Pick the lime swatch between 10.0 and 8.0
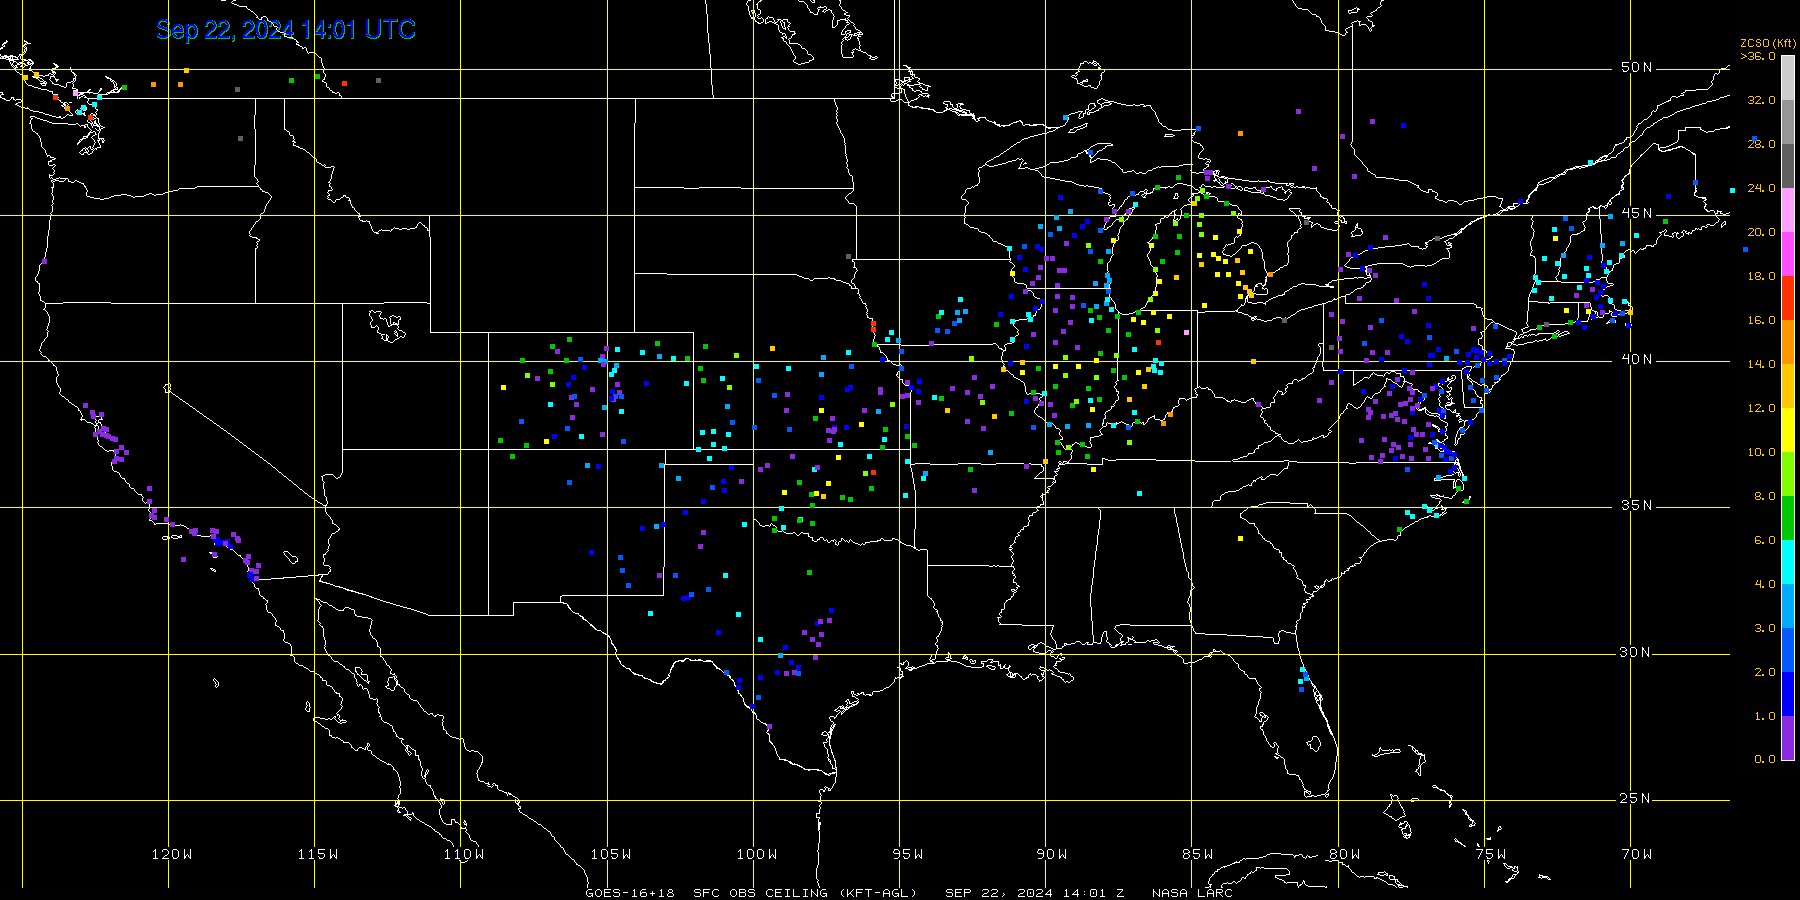This screenshot has width=1800, height=900. point(1788,474)
